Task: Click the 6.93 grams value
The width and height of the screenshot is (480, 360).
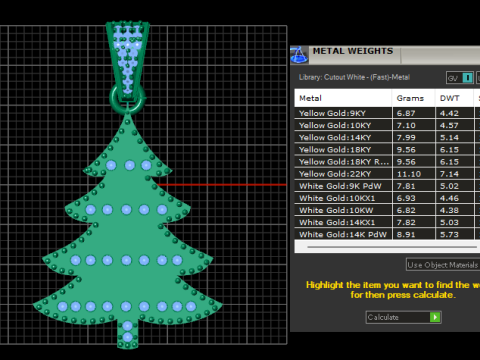Action: (x=406, y=198)
